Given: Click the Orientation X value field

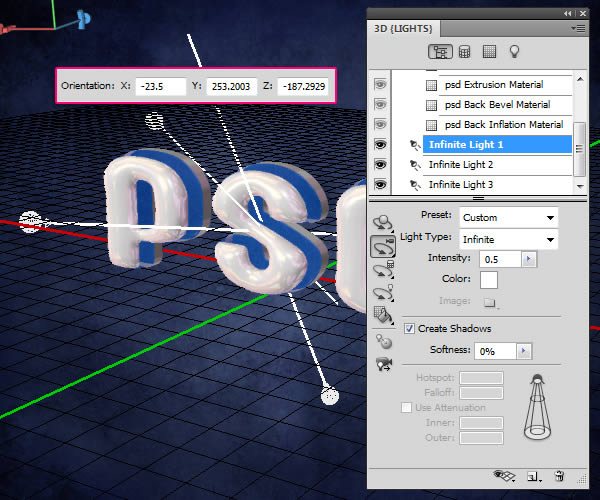Looking at the screenshot, I should [x=160, y=87].
